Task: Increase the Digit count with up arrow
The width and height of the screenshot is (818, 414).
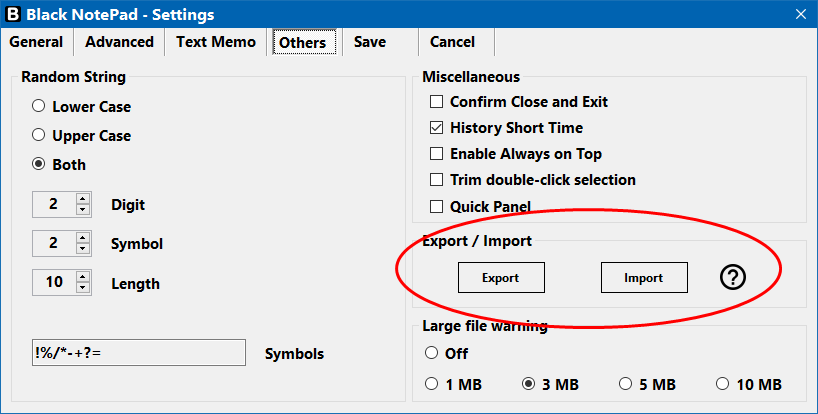Action: [82, 199]
